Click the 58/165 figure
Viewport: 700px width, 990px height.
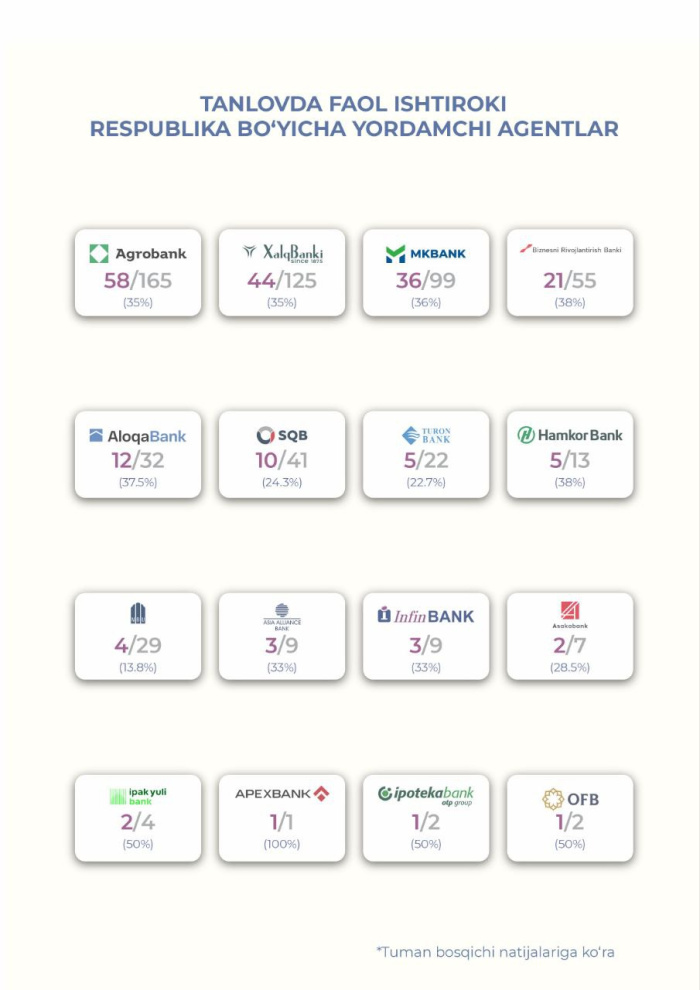coord(138,280)
